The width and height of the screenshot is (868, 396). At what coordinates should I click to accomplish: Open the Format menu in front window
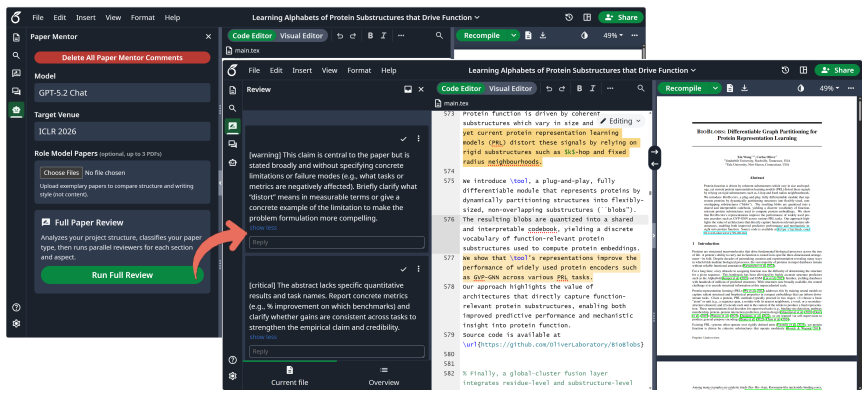(x=359, y=70)
